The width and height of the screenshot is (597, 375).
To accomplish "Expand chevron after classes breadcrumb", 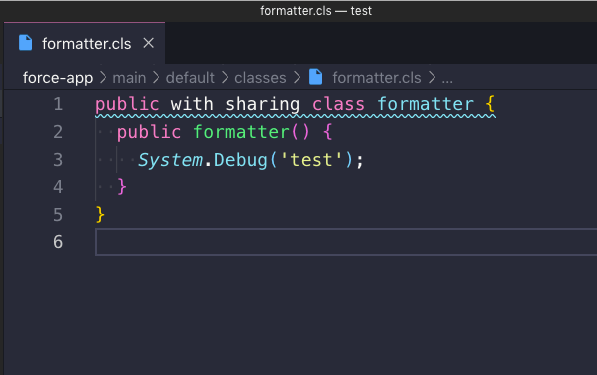I will tap(297, 78).
